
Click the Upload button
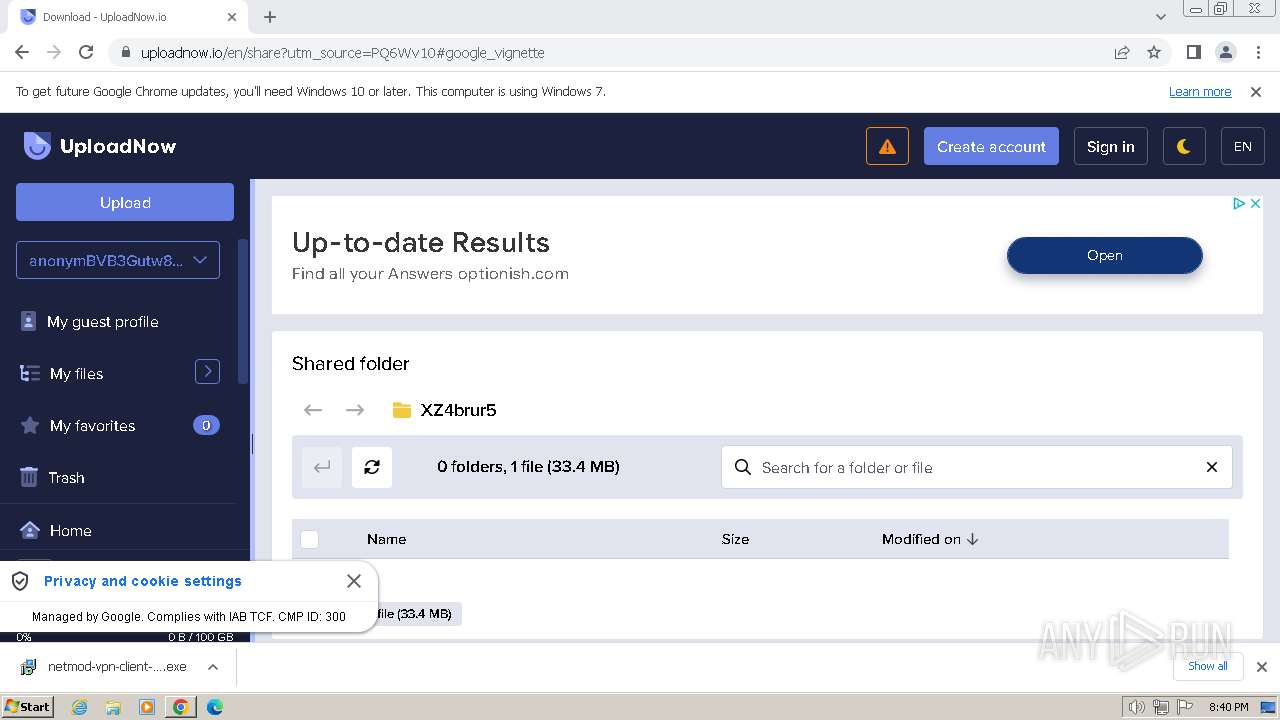(x=125, y=202)
